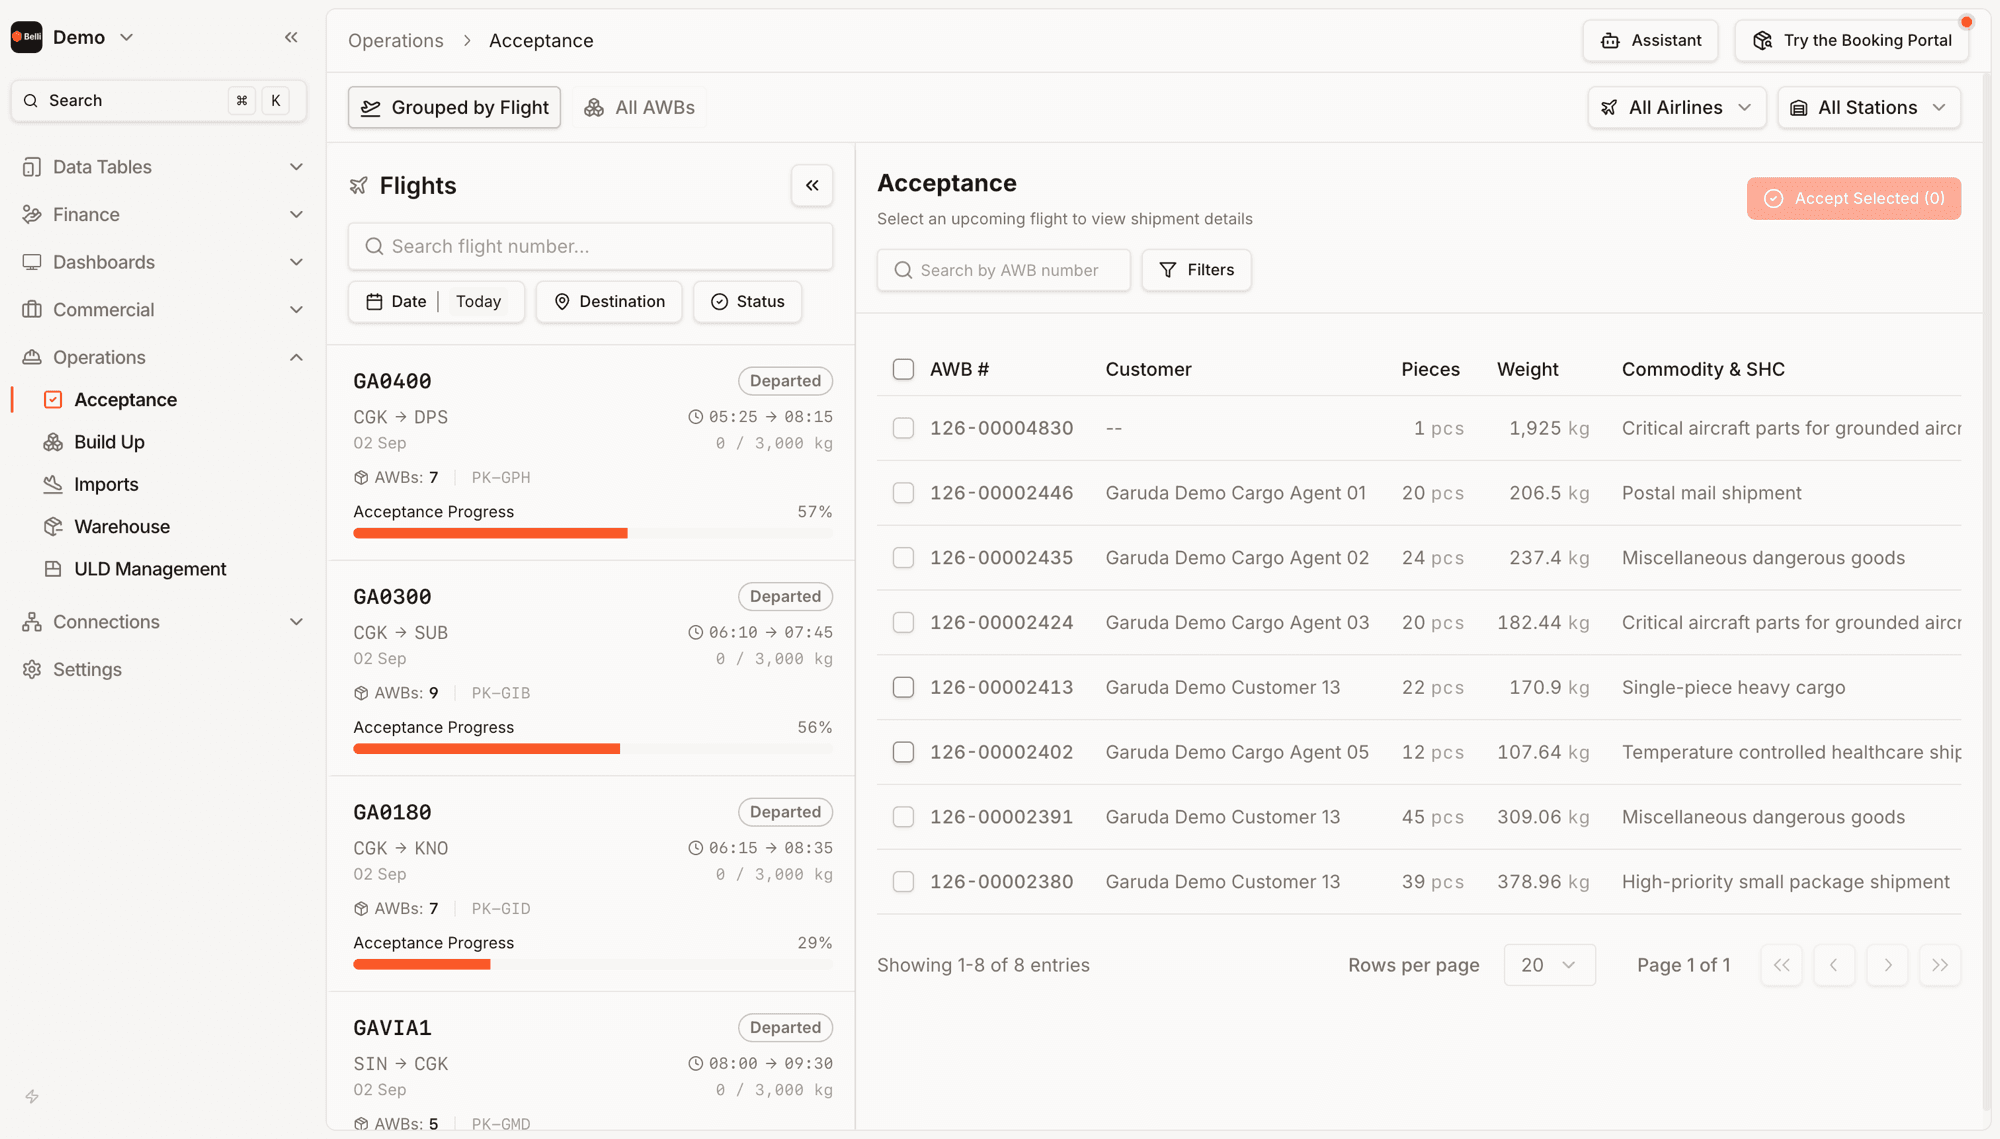The height and width of the screenshot is (1139, 2000).
Task: Open the All Airlines dropdown
Action: click(x=1676, y=108)
